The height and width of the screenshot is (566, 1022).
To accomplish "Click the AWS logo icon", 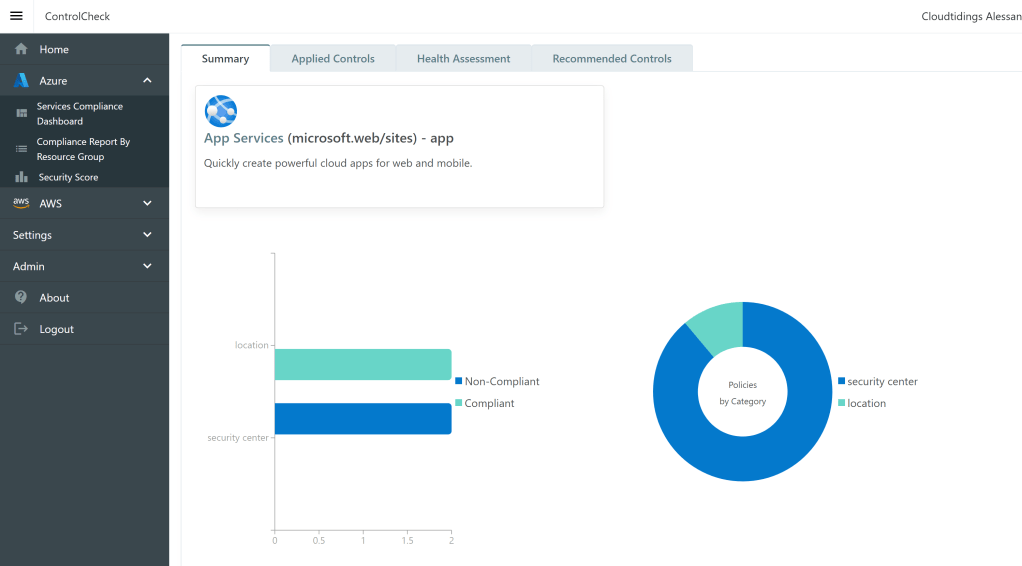I will pos(21,203).
